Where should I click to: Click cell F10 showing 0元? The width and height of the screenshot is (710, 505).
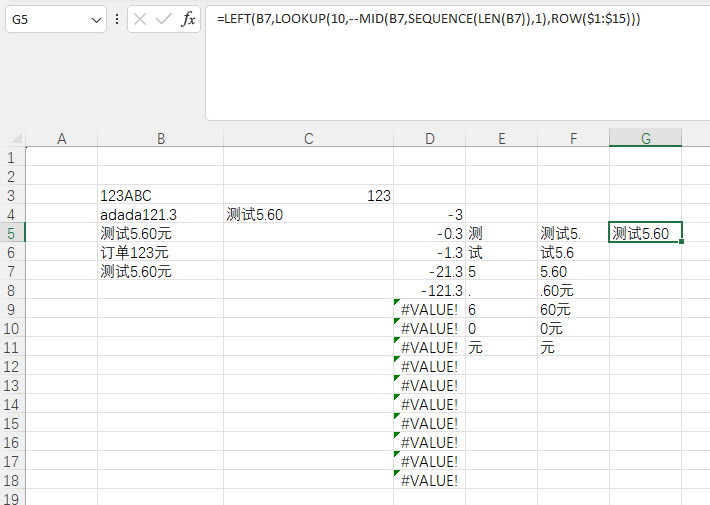tap(573, 328)
